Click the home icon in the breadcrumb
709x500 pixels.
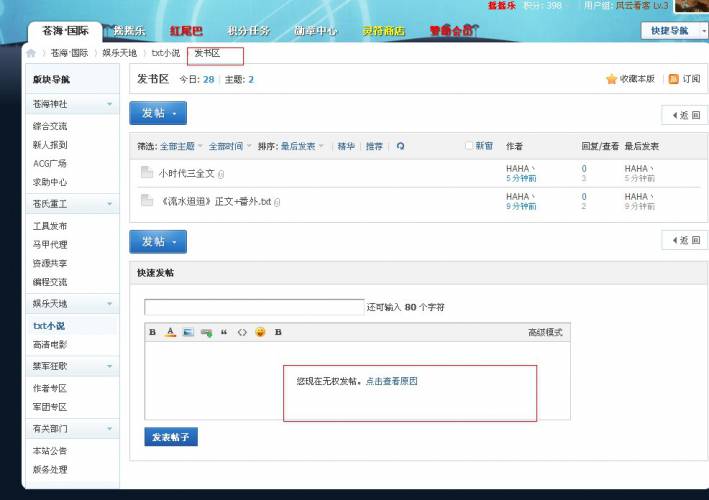point(31,53)
